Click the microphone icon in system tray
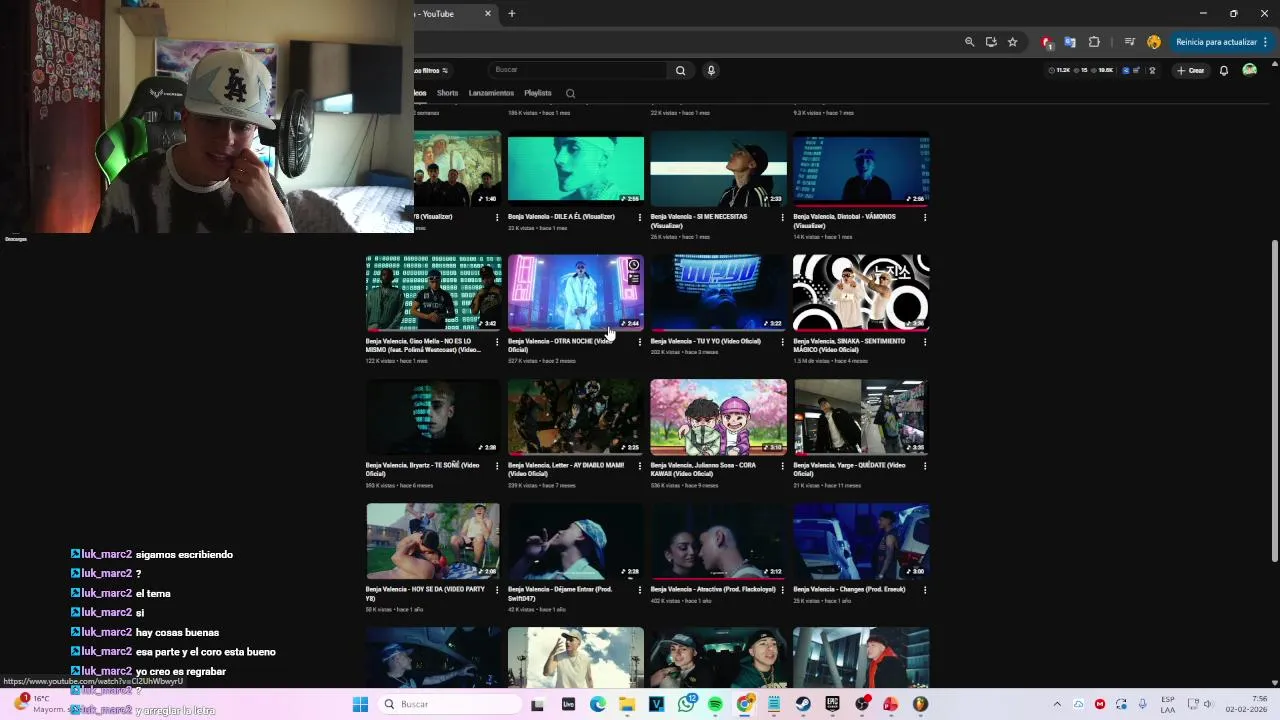1280x720 pixels. tap(1142, 704)
